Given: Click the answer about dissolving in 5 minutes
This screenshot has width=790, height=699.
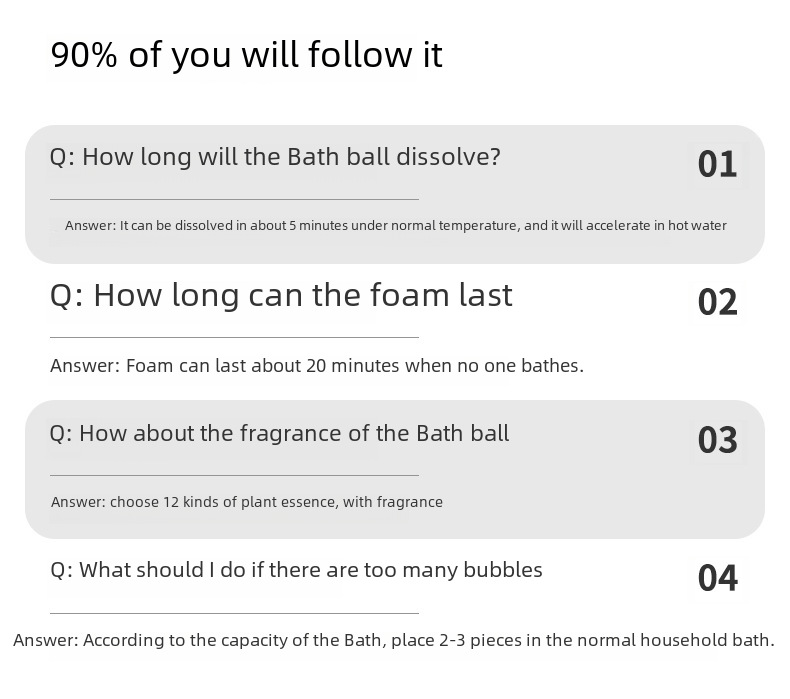Looking at the screenshot, I should 395,225.
